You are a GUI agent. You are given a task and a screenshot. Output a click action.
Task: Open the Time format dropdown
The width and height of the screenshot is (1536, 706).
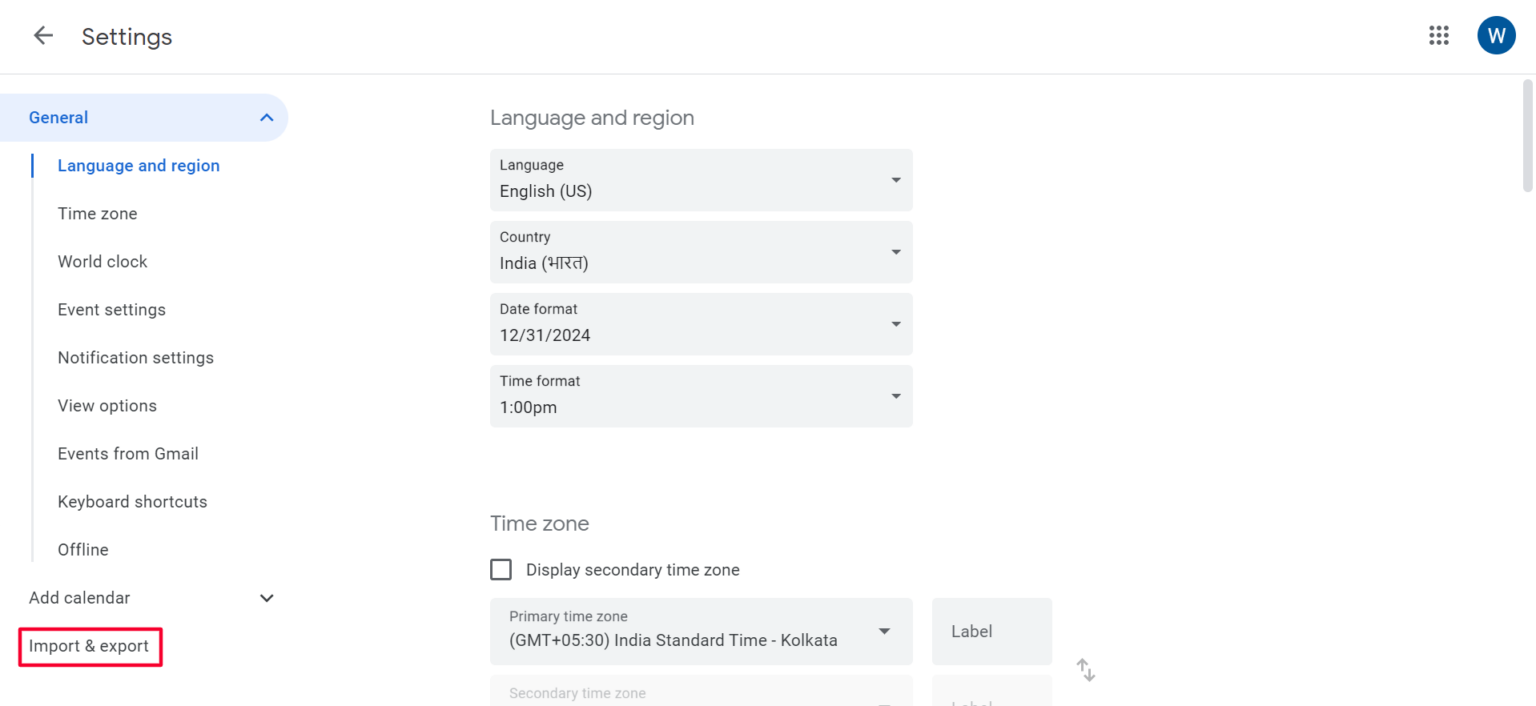700,396
